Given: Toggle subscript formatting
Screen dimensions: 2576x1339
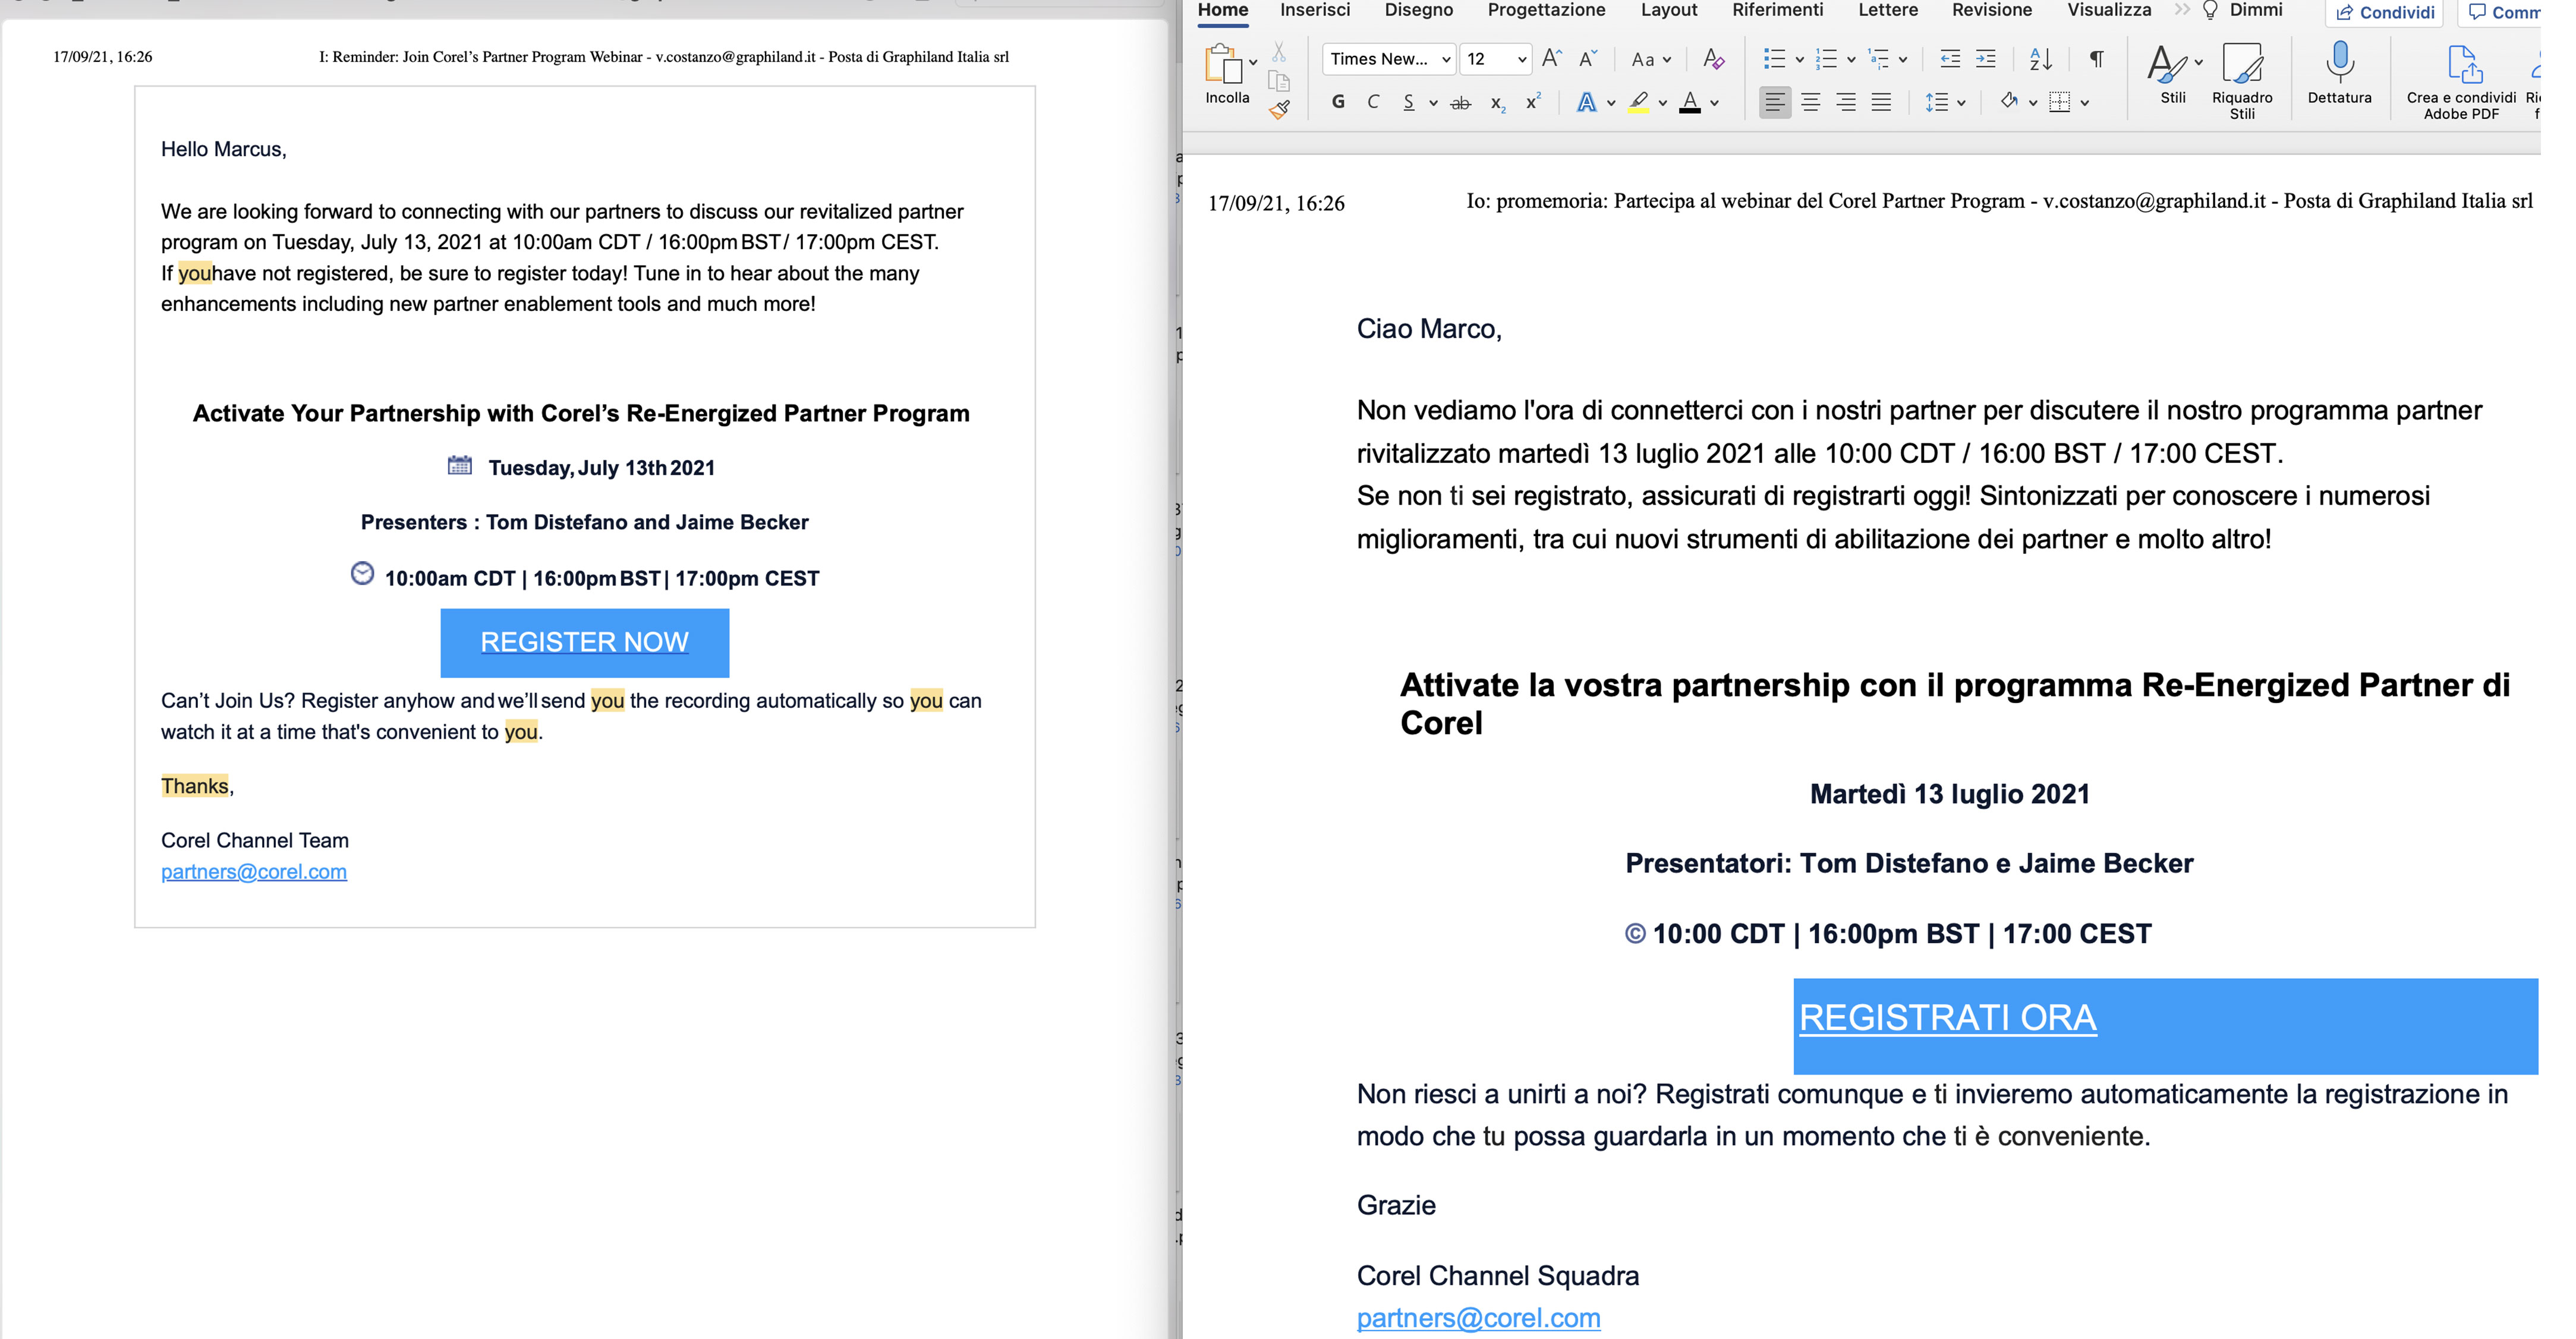Looking at the screenshot, I should [x=1497, y=103].
